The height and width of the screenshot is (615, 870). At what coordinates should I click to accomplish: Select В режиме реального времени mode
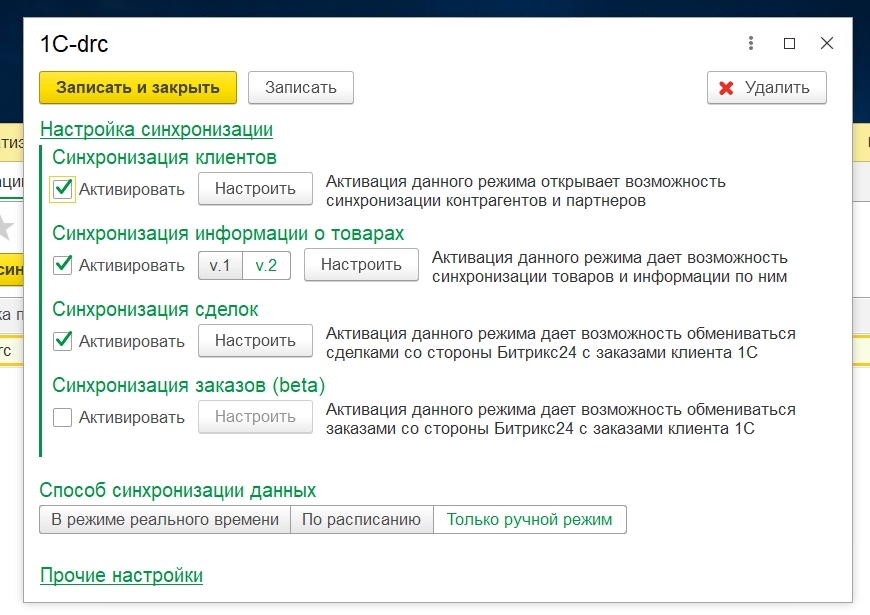165,520
